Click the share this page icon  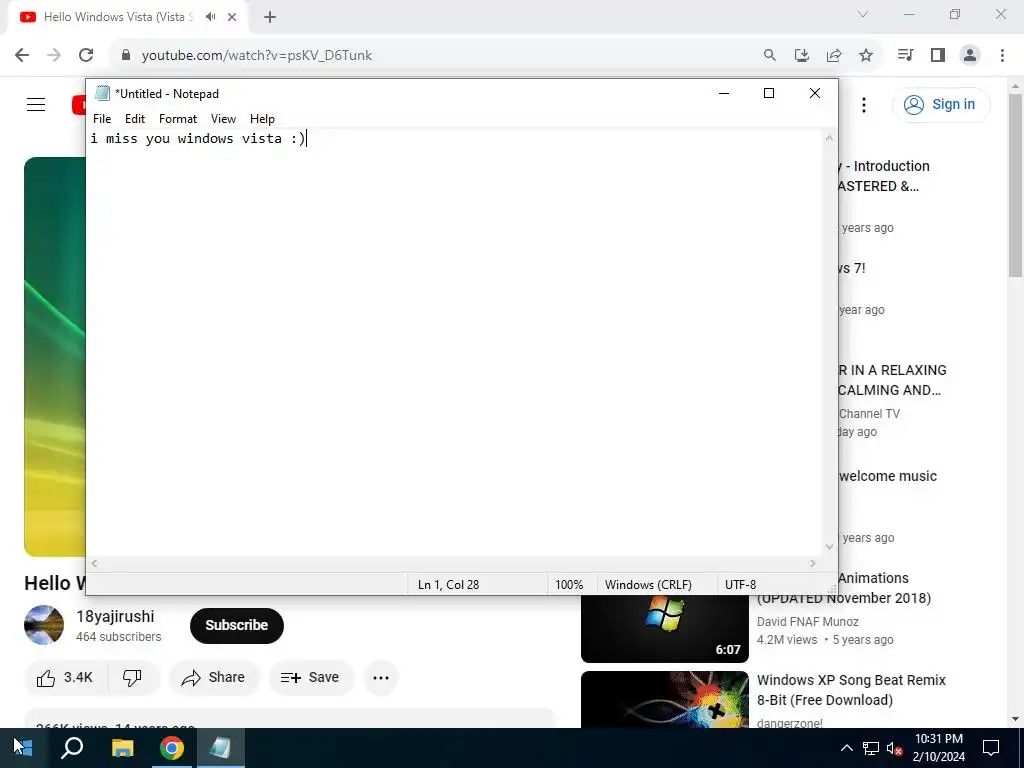(834, 56)
